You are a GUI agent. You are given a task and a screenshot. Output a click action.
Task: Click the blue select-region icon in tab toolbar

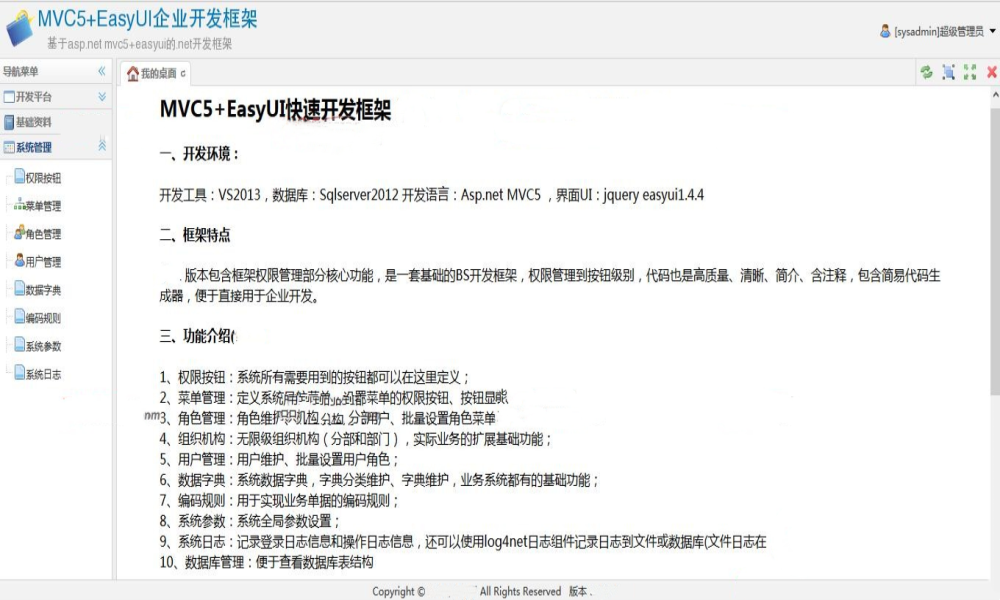(948, 72)
